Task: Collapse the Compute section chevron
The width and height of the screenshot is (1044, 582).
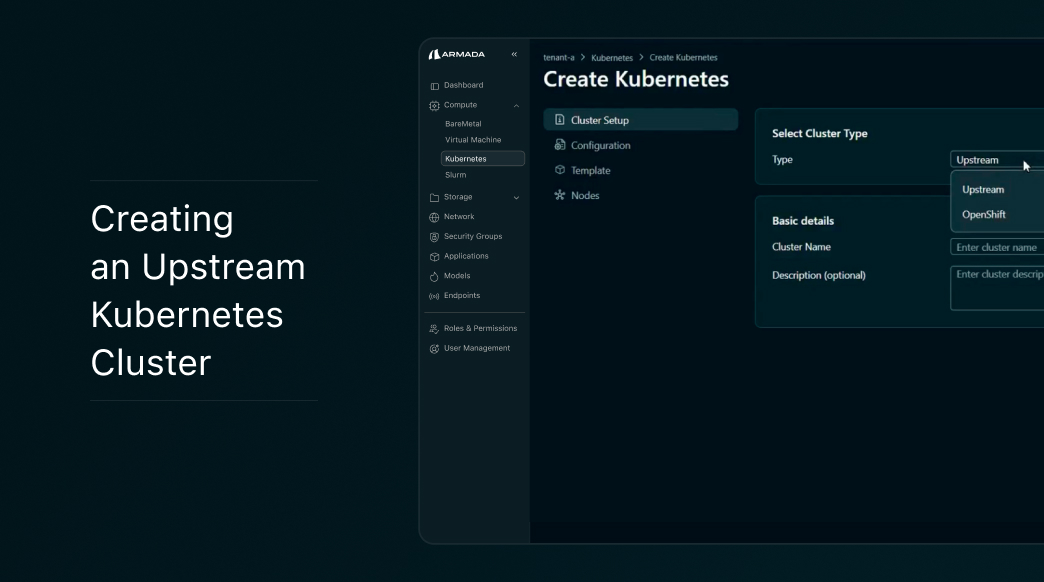Action: 516,105
